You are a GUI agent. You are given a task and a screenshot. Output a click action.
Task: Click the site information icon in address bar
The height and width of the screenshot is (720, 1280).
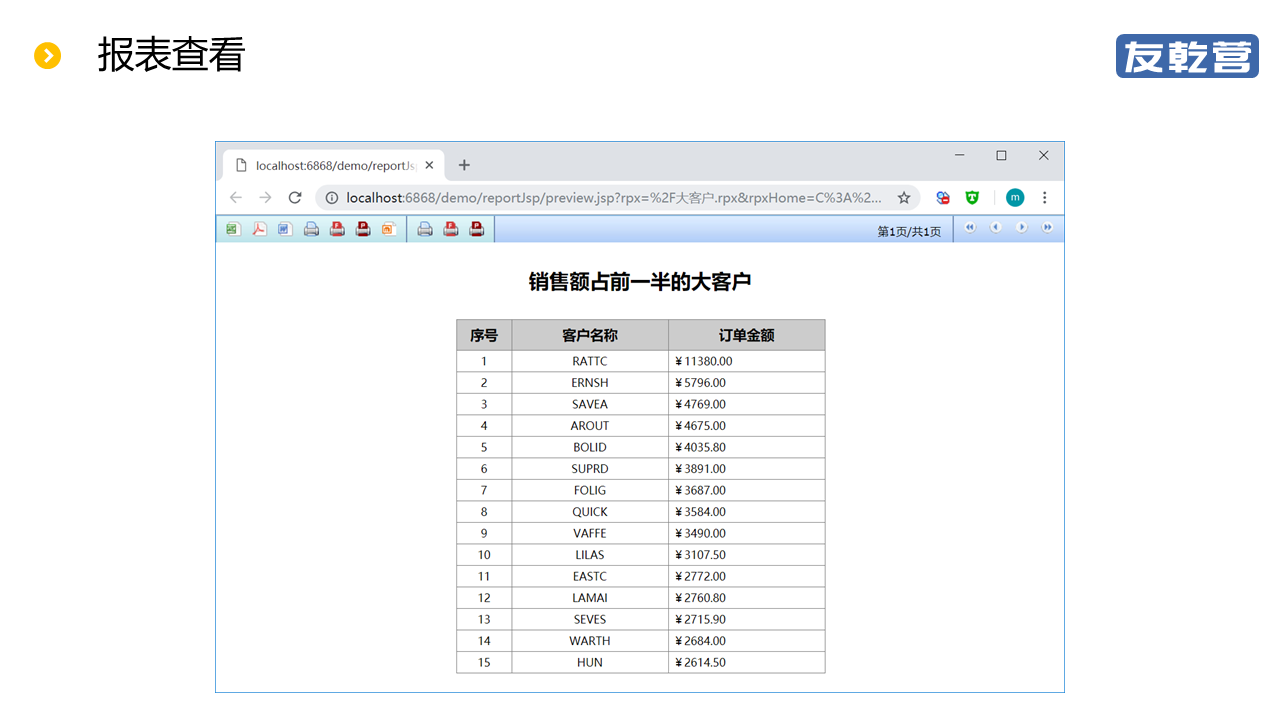(x=332, y=198)
